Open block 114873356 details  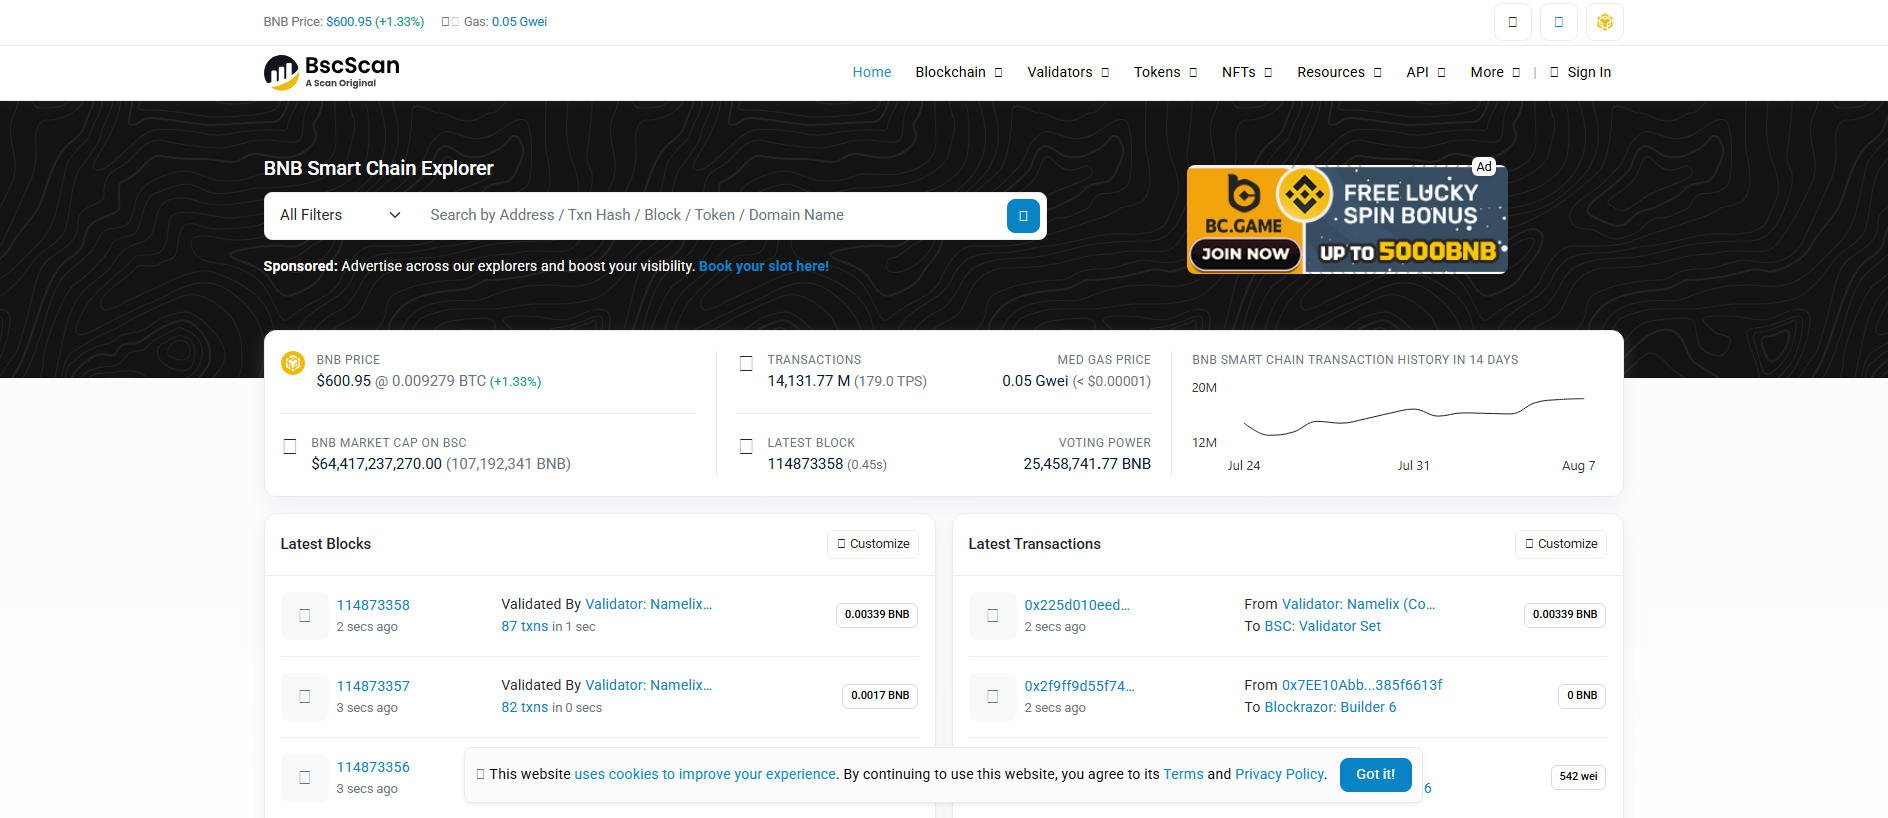pos(373,767)
